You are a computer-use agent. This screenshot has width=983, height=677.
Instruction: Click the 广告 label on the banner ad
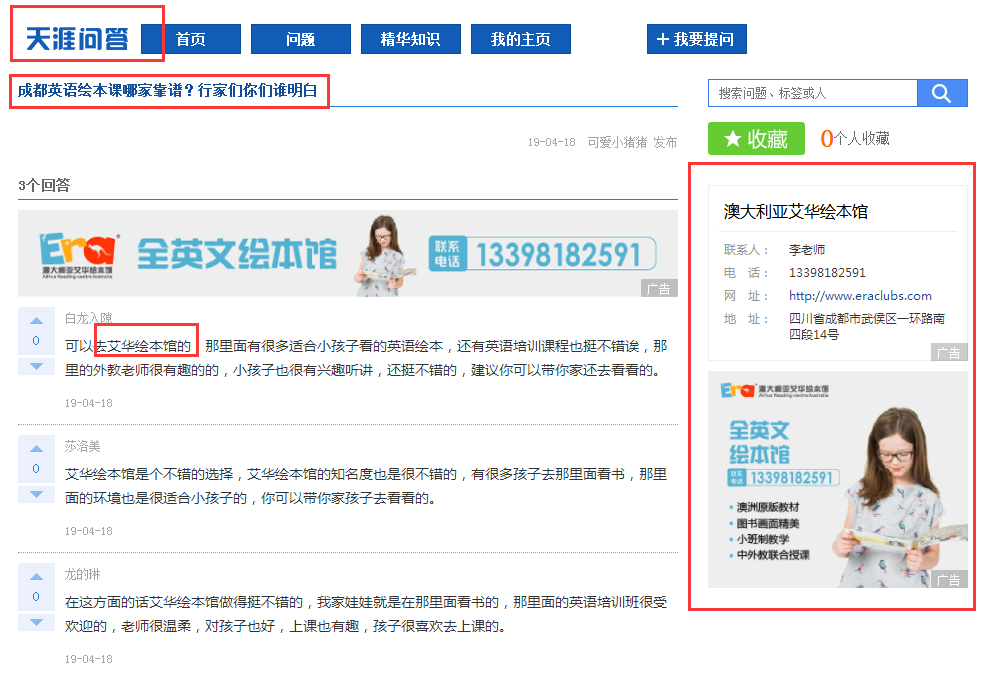coord(659,288)
